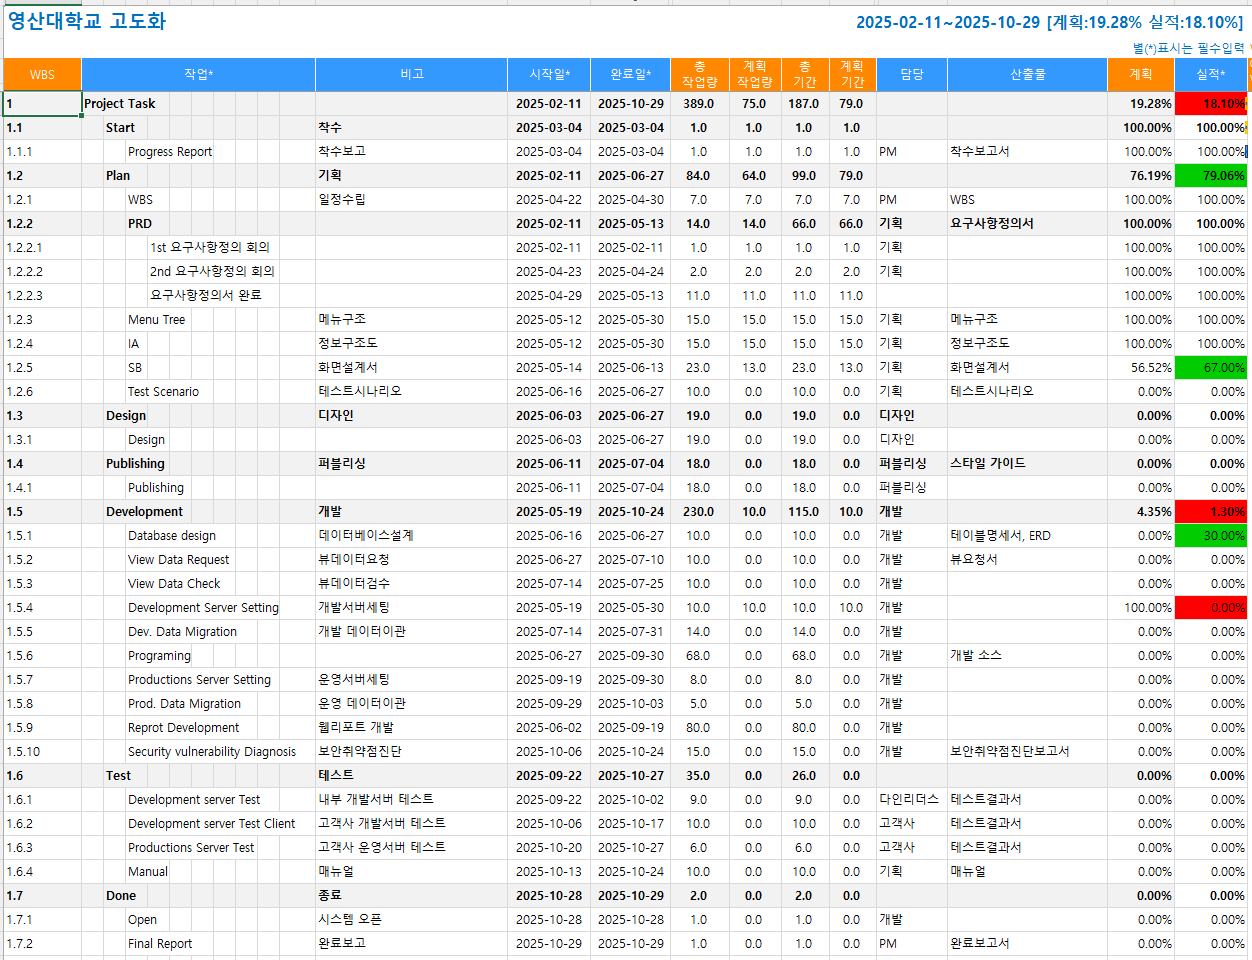Click the 영산대학교 고도화 title

pyautogui.click(x=87, y=22)
